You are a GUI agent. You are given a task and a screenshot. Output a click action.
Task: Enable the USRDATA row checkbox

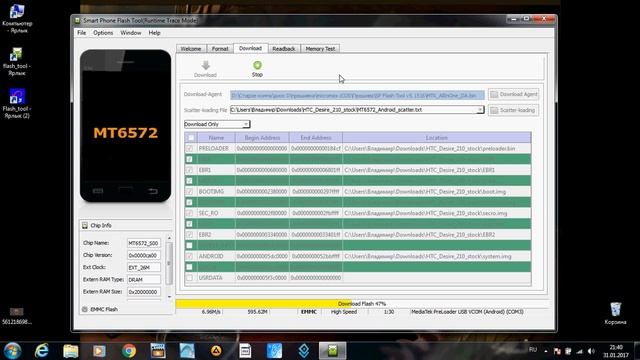click(x=189, y=278)
